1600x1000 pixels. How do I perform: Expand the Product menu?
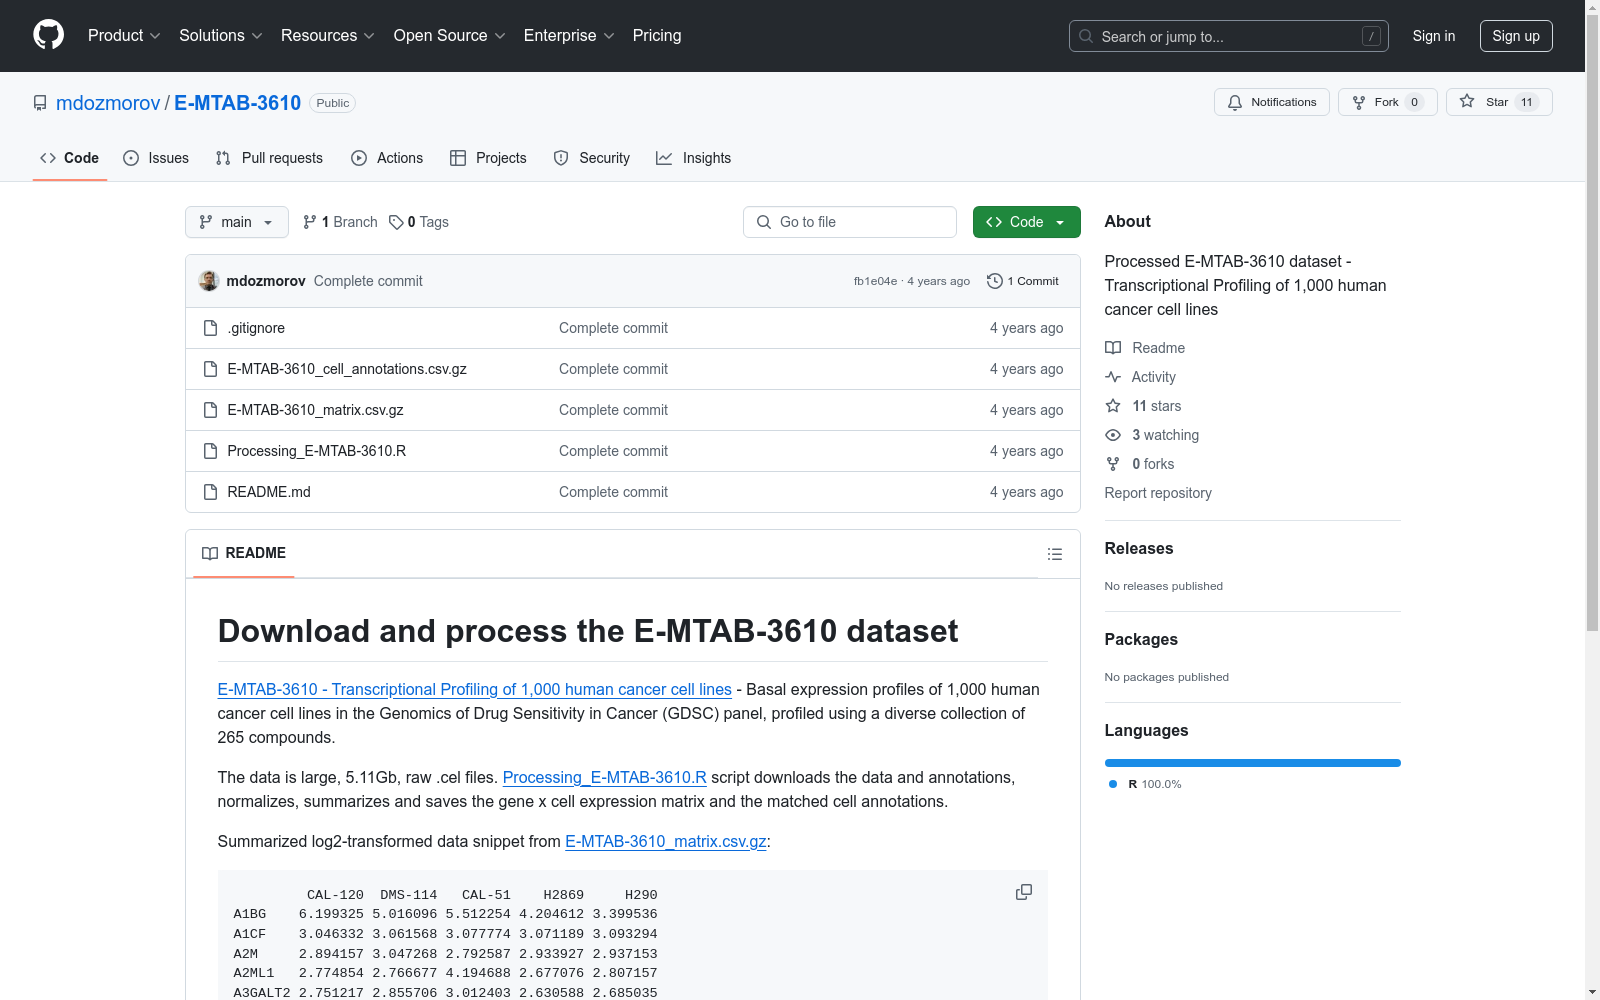(124, 36)
